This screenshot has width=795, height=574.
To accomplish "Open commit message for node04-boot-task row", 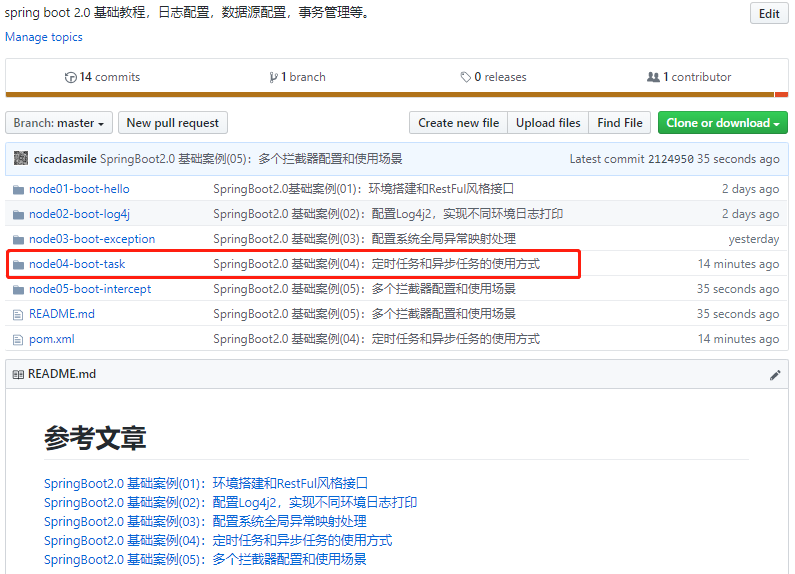I will [x=376, y=264].
